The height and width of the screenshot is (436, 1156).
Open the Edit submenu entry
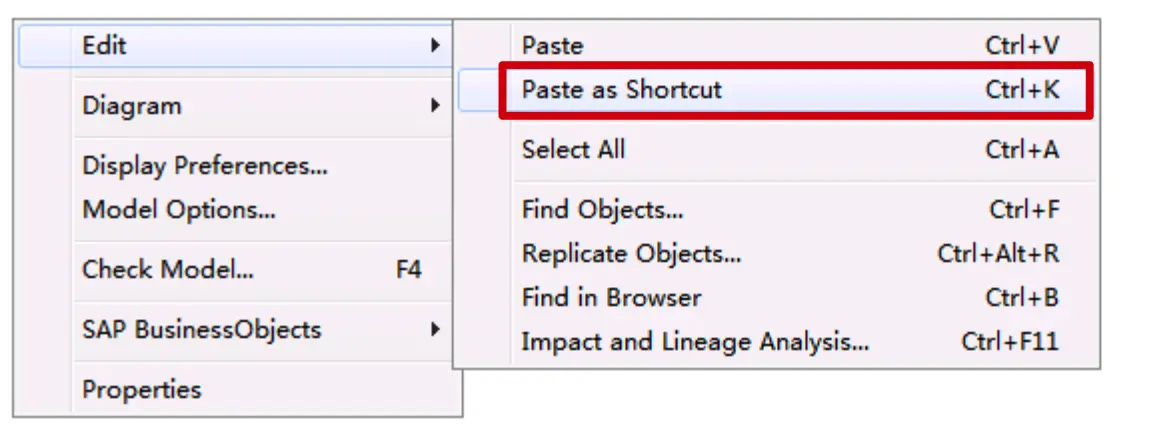236,46
